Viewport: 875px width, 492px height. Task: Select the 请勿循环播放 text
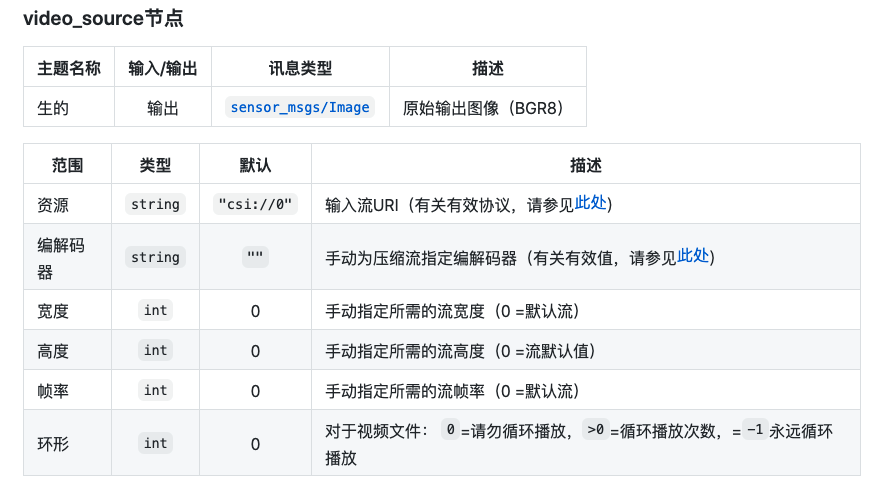518,431
